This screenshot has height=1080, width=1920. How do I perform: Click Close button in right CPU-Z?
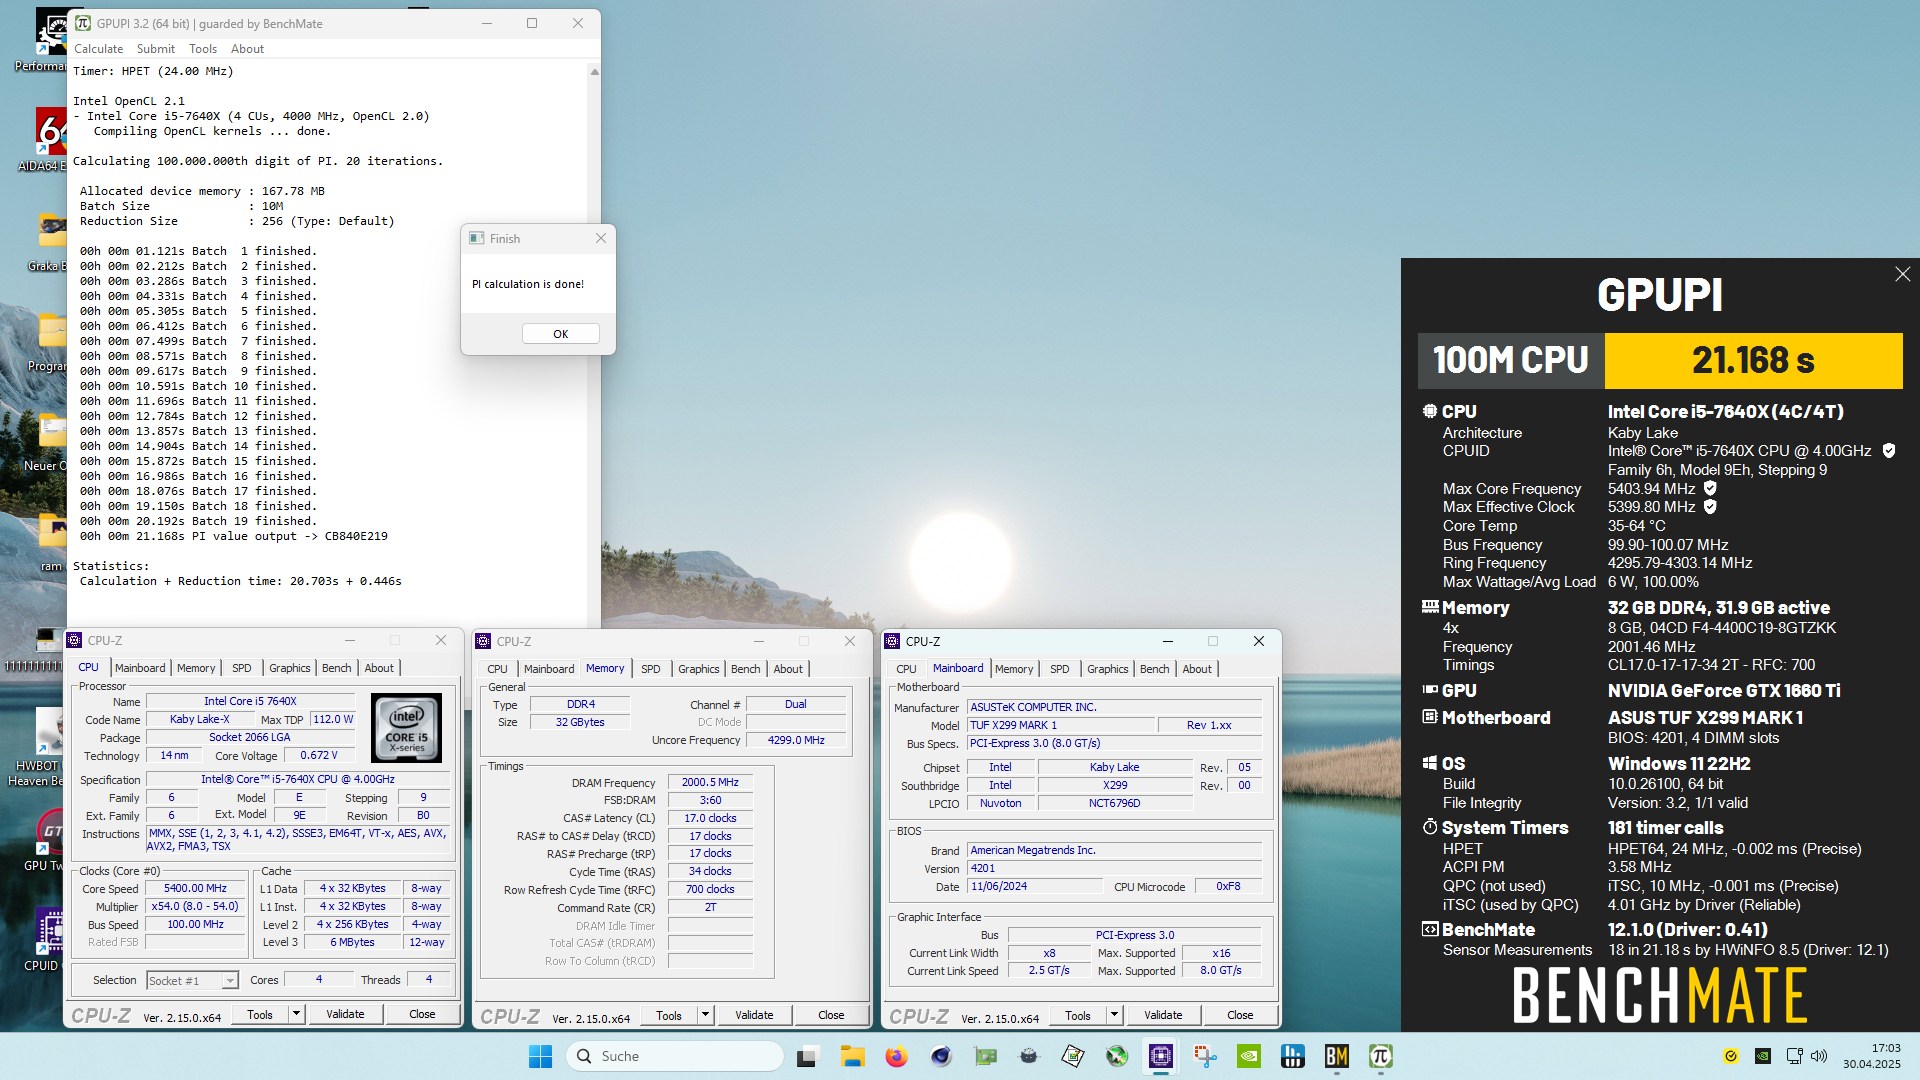1240,1015
